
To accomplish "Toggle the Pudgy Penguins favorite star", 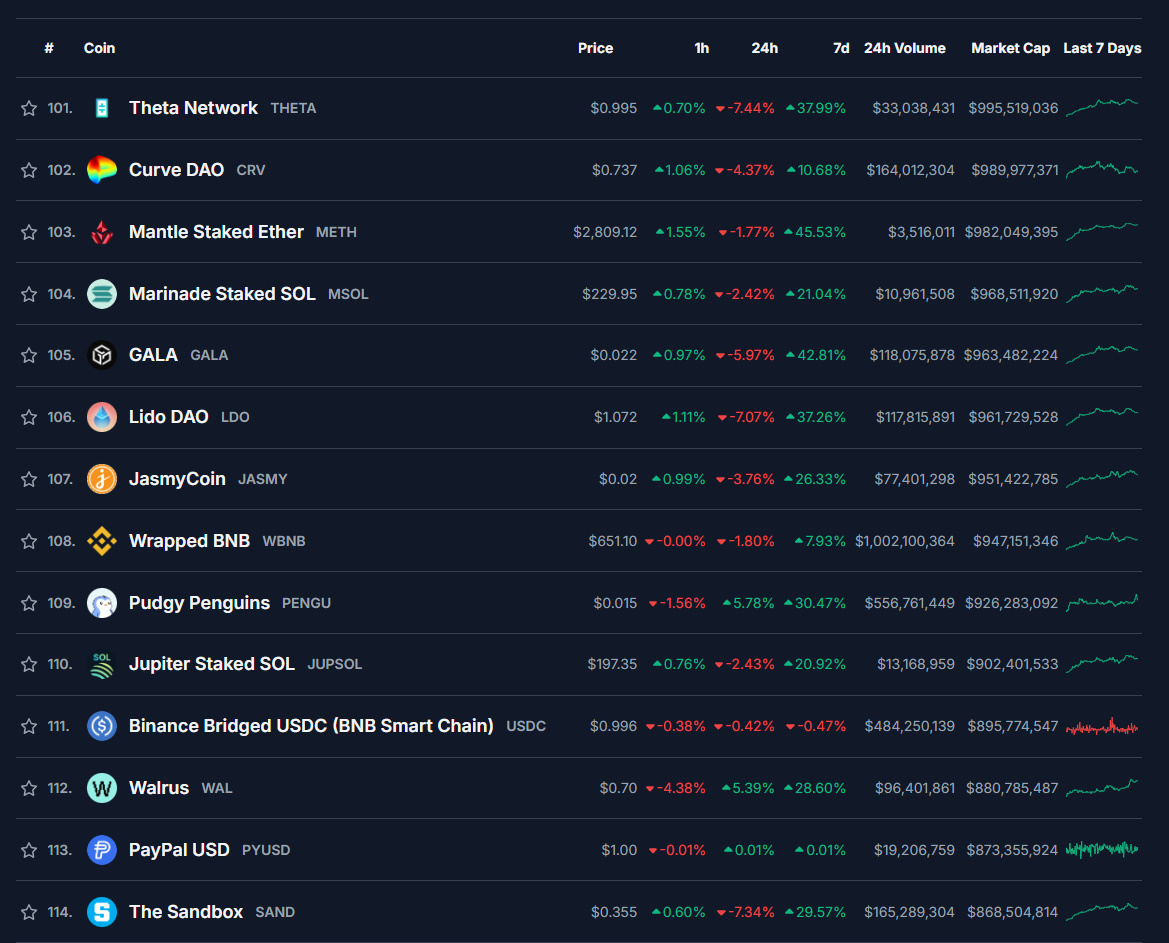I will click(29, 602).
